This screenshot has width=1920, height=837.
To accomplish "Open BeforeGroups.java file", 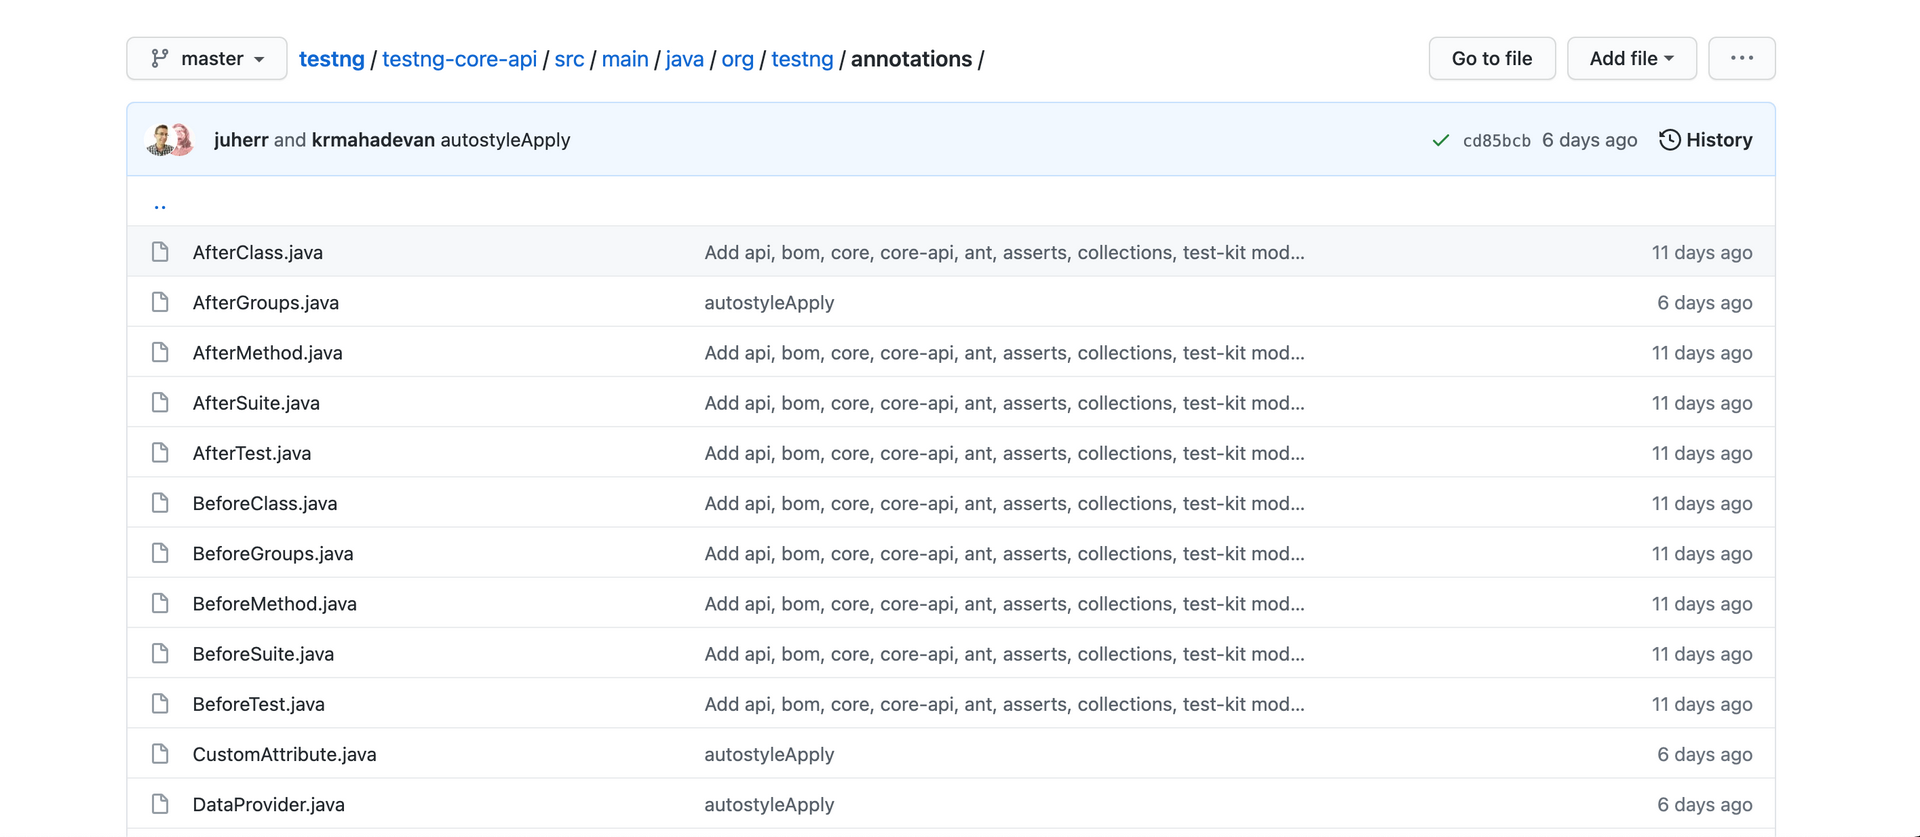I will (273, 553).
